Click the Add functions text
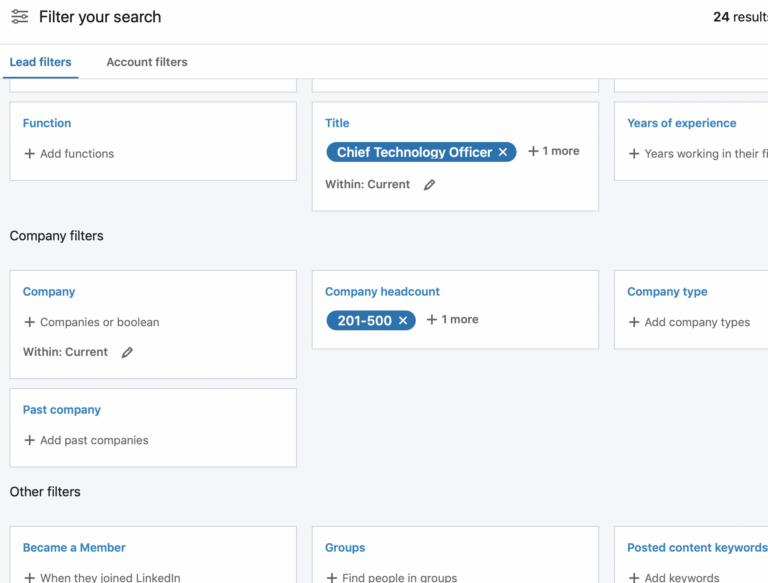This screenshot has height=583, width=768. [77, 154]
